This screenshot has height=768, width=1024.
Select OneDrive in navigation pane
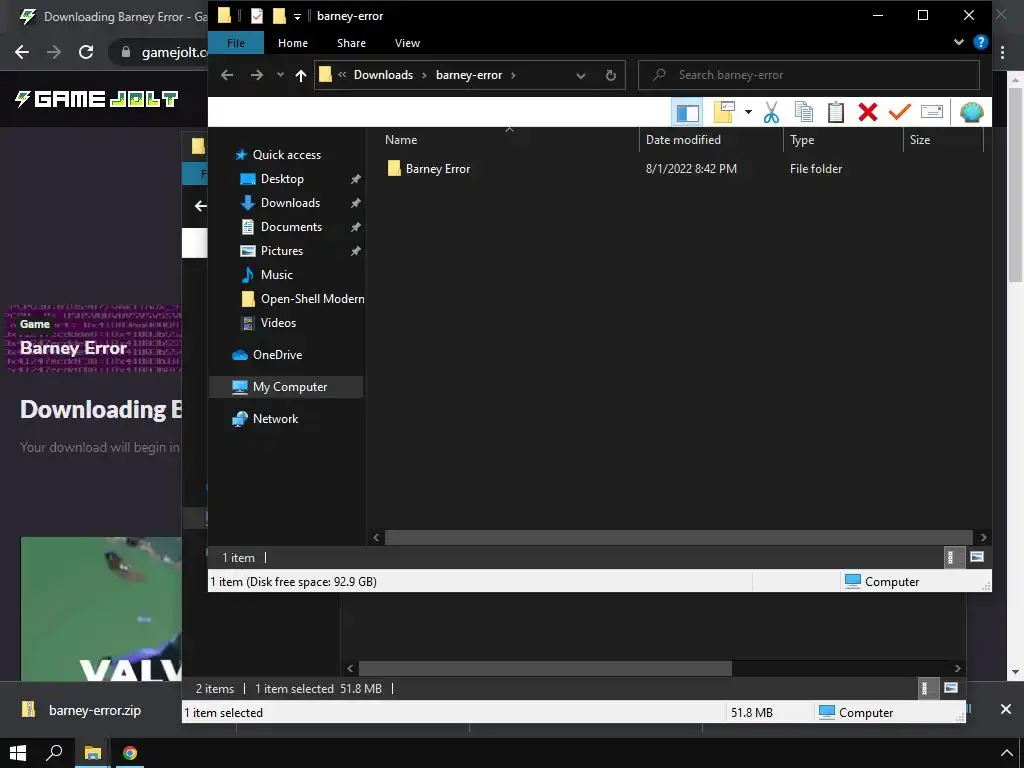coord(278,355)
